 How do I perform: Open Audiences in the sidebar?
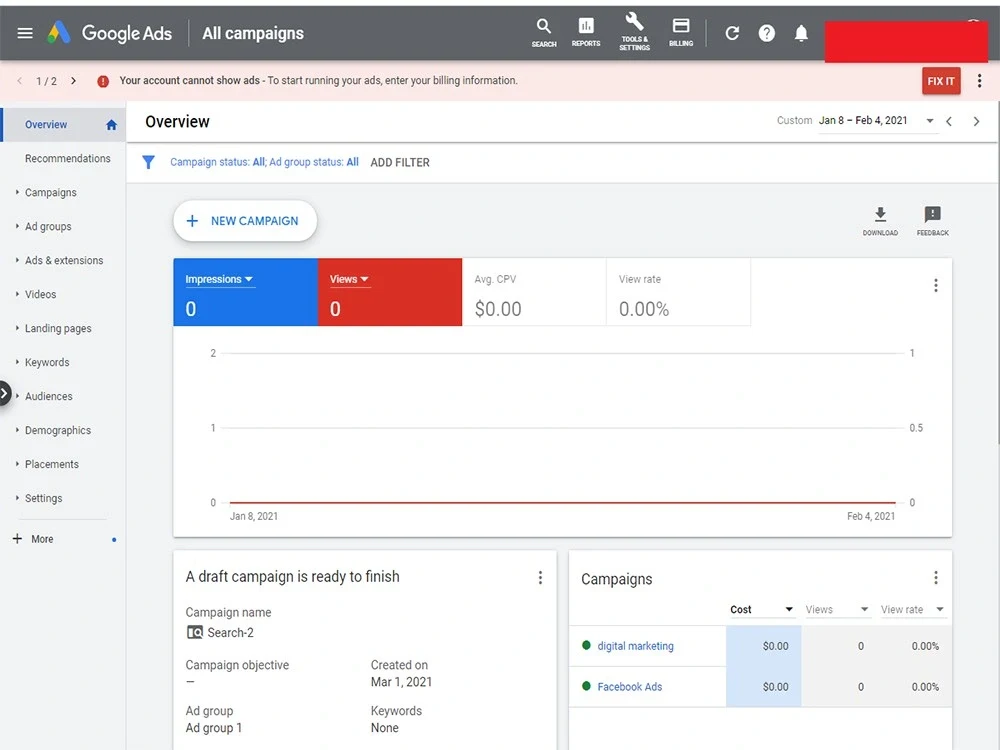coord(48,396)
